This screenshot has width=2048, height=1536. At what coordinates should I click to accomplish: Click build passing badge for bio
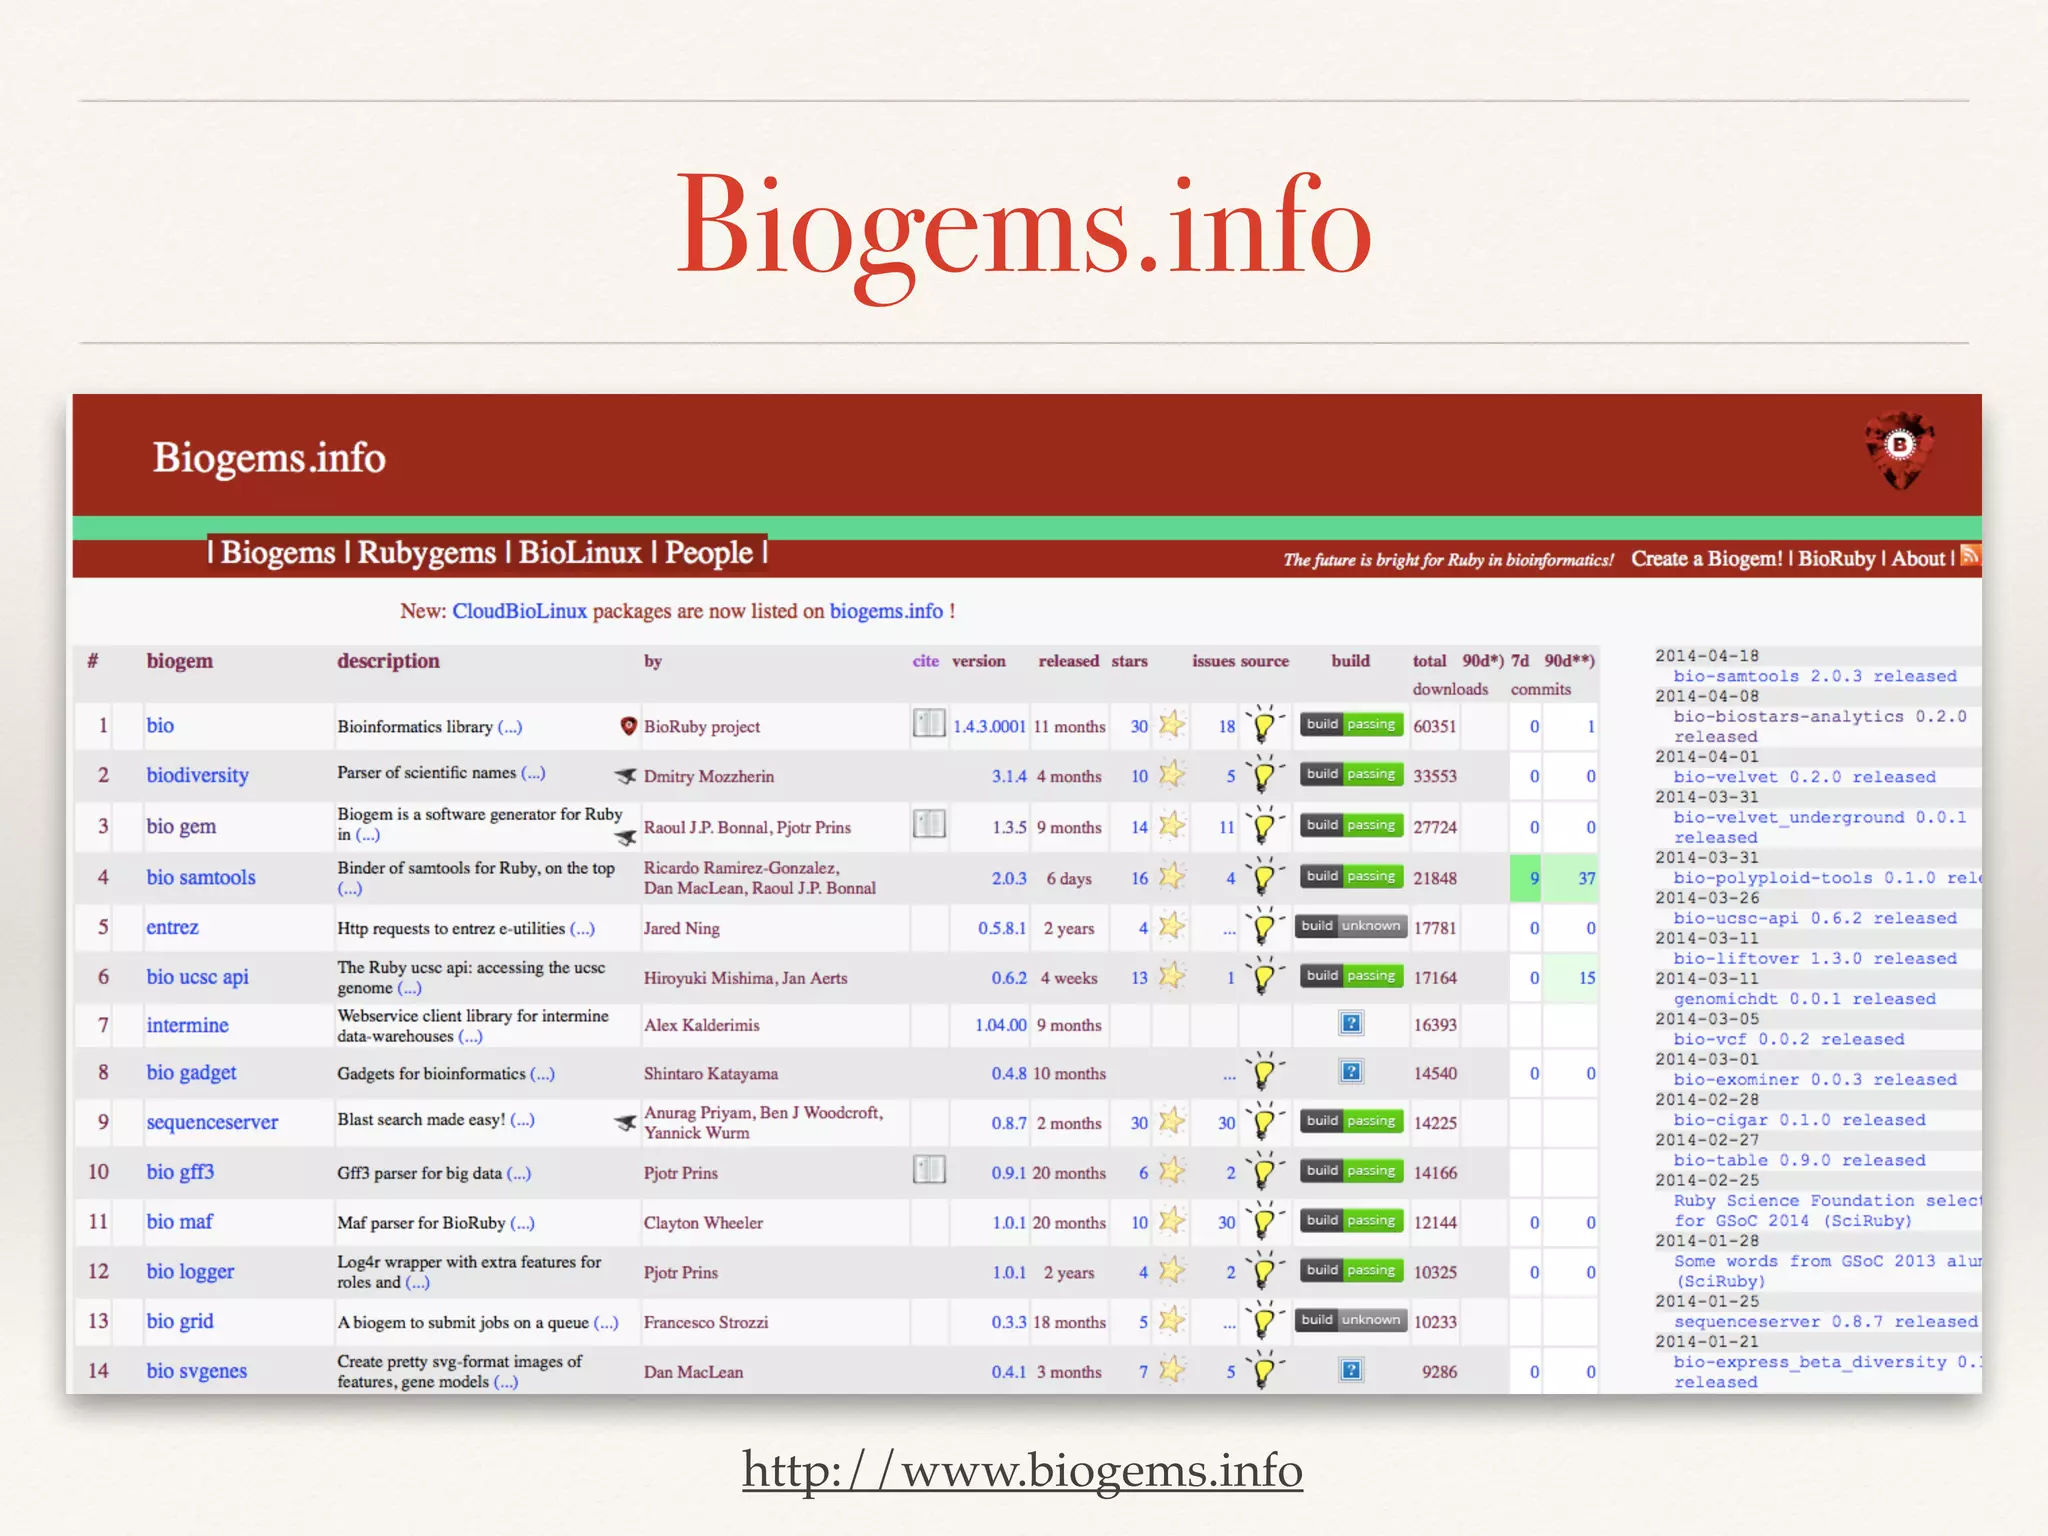[1351, 724]
